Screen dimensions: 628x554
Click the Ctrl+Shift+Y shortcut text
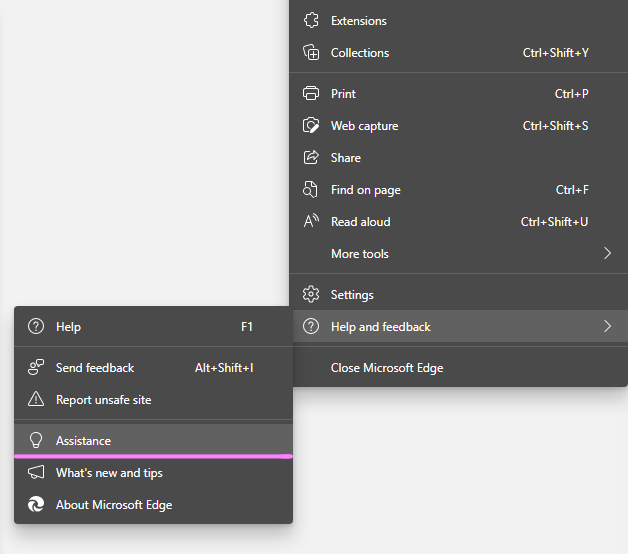point(556,53)
